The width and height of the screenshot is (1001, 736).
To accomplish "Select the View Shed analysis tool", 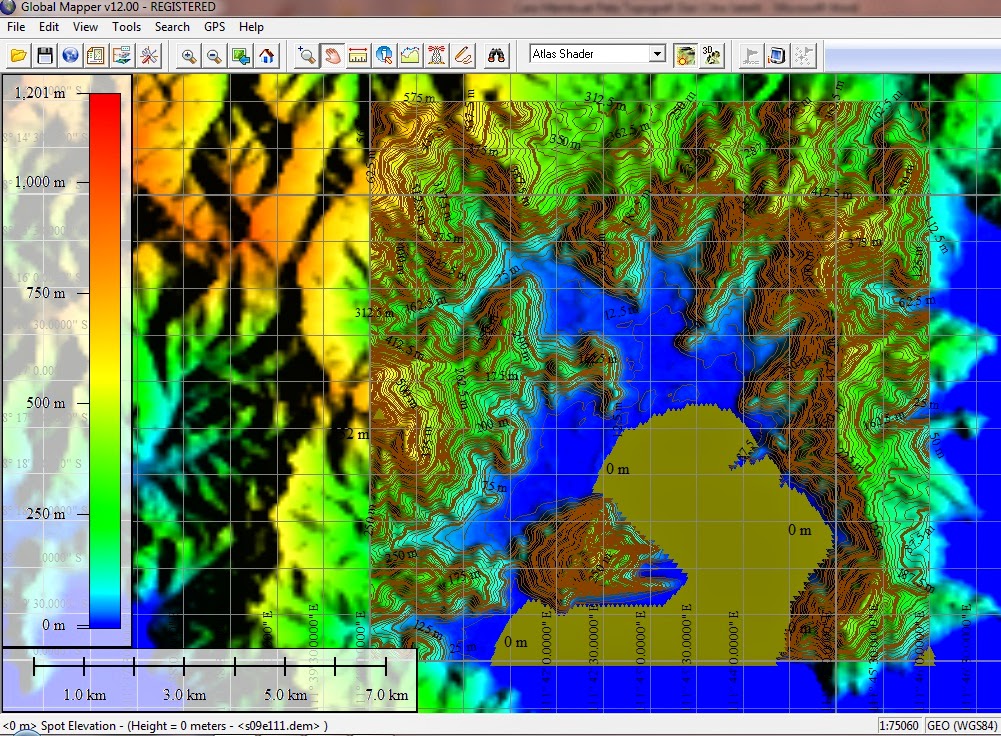I will tap(437, 55).
